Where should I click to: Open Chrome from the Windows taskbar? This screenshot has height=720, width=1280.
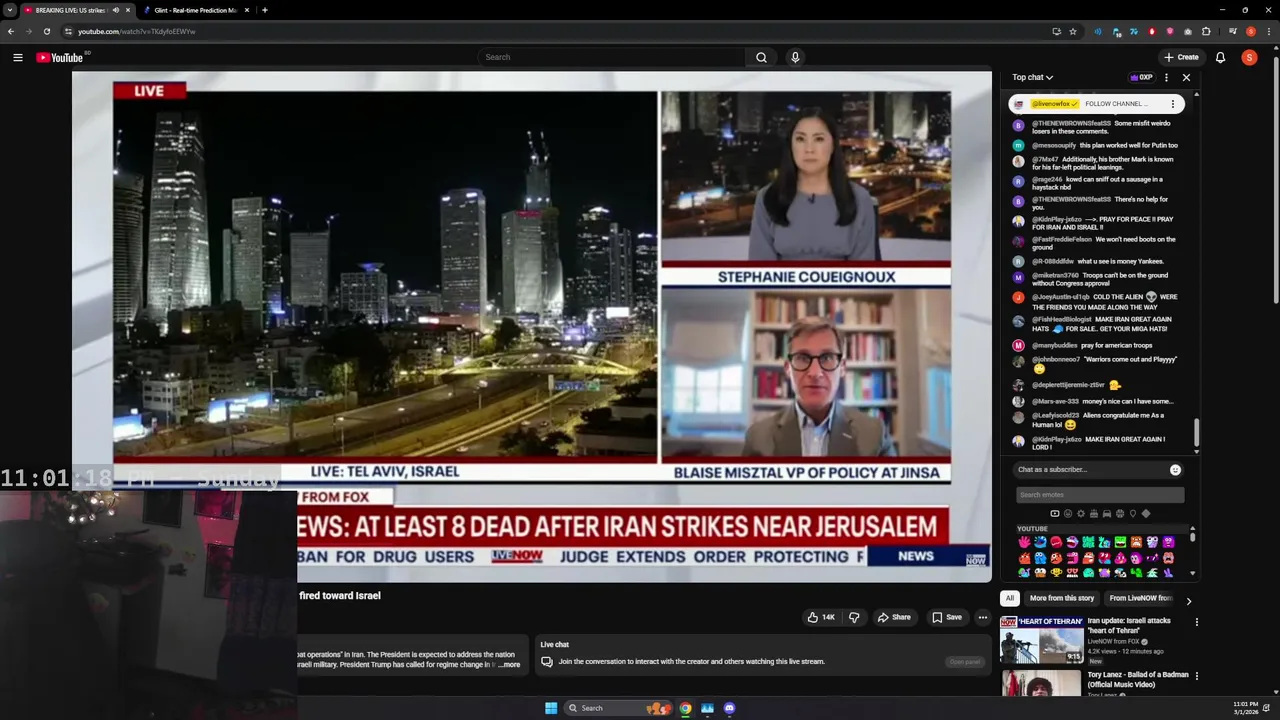coord(685,708)
